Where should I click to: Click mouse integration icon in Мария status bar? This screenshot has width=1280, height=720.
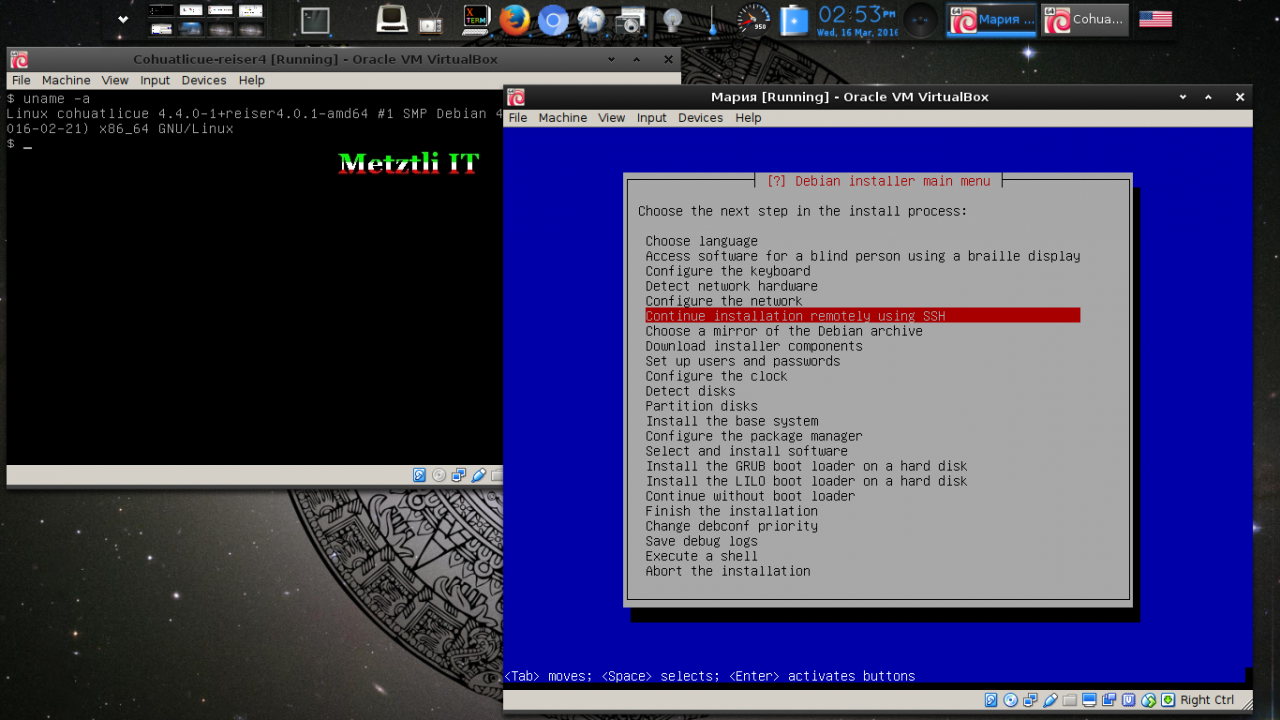pos(1148,700)
